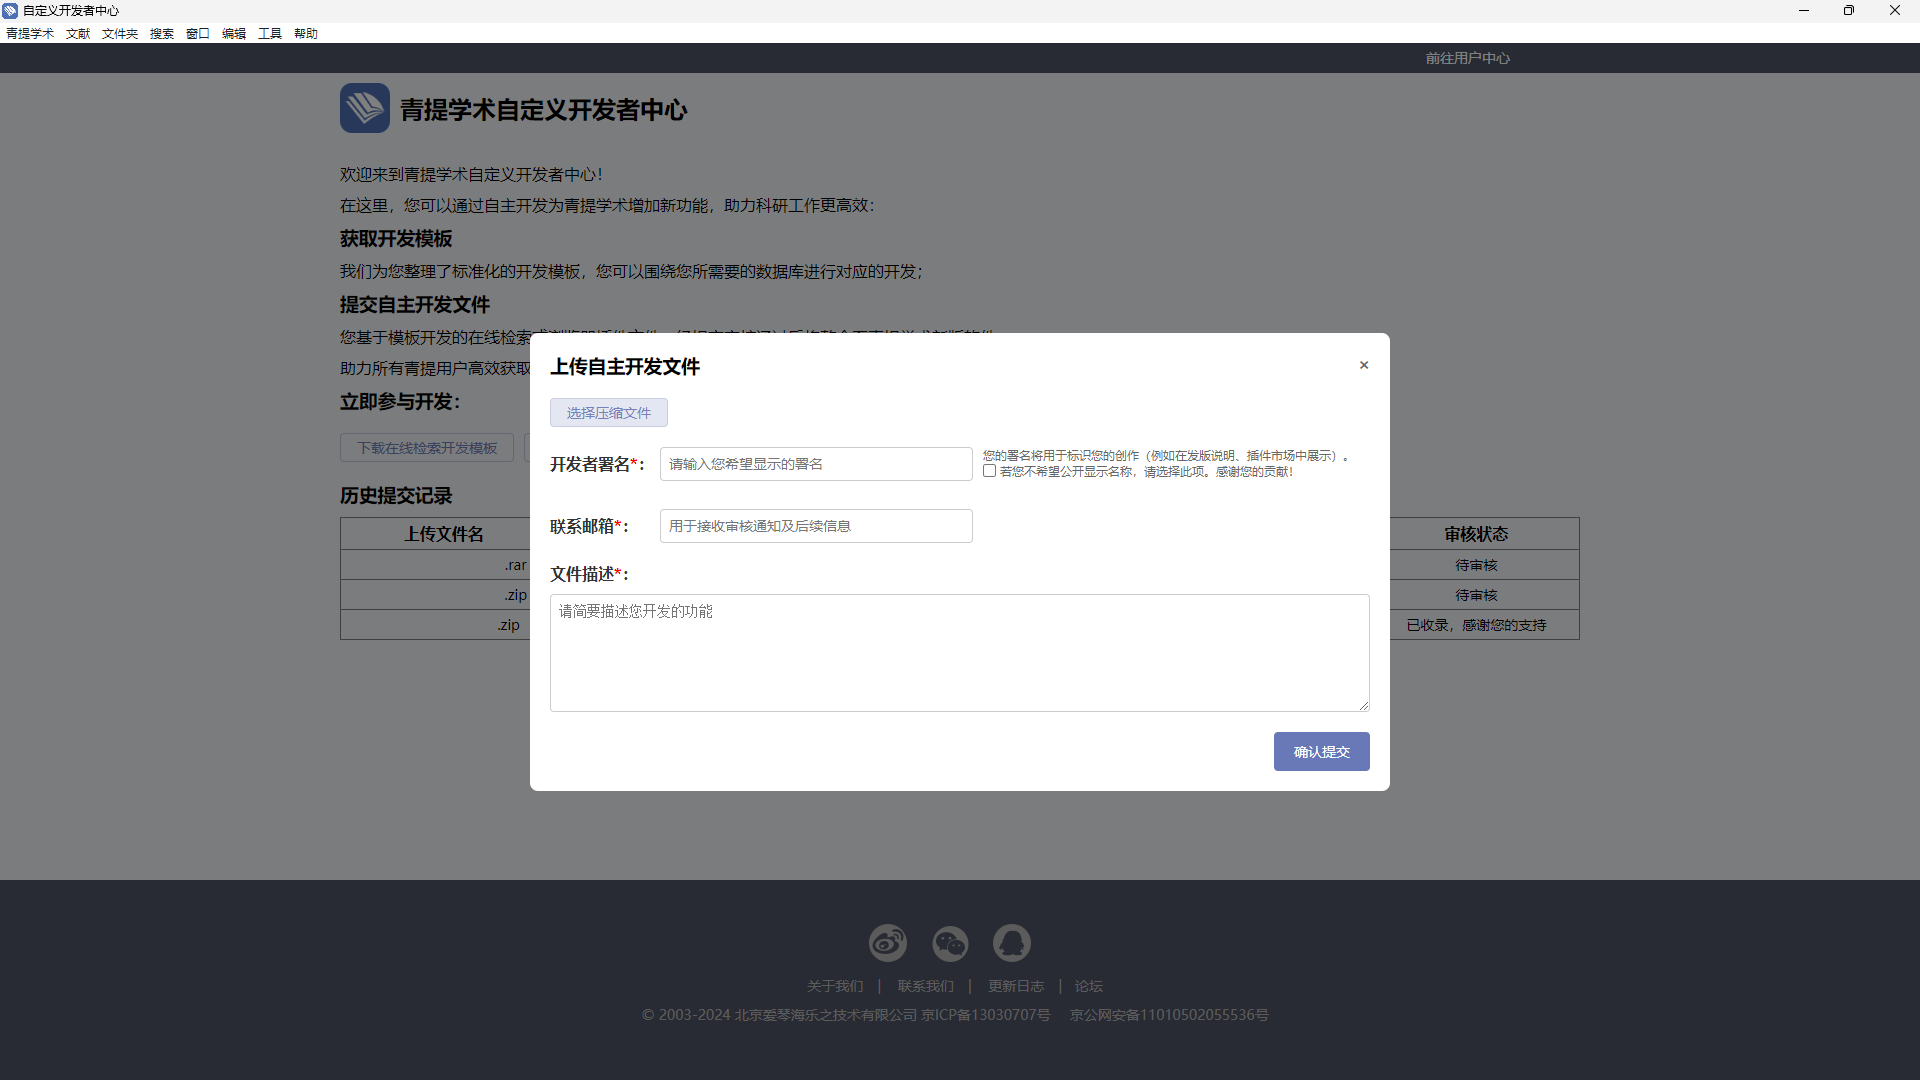Open the 工具 menu

pos(269,34)
